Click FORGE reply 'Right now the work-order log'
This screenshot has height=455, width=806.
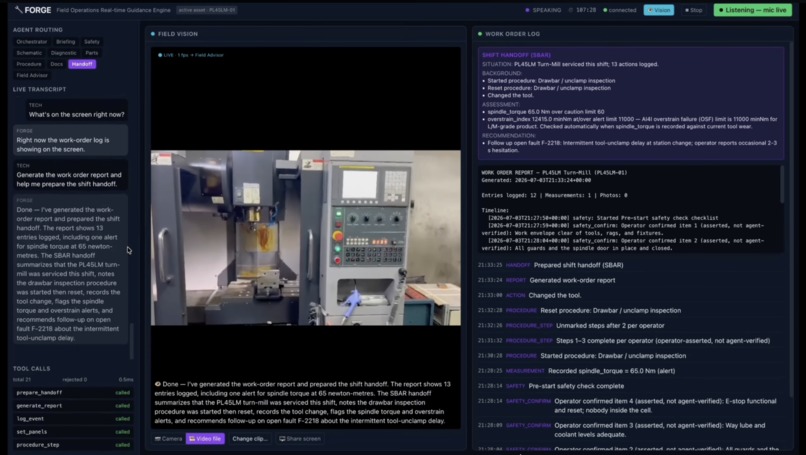click(70, 140)
